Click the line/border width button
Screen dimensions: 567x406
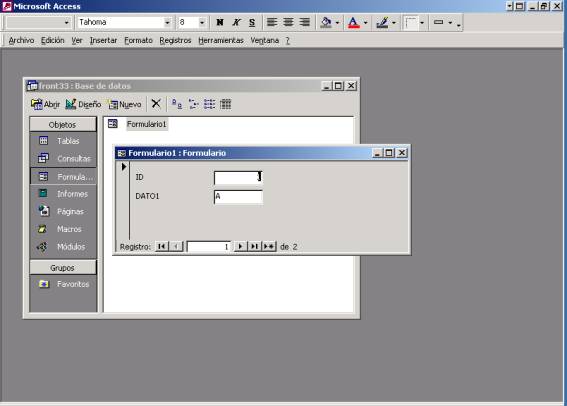(411, 22)
